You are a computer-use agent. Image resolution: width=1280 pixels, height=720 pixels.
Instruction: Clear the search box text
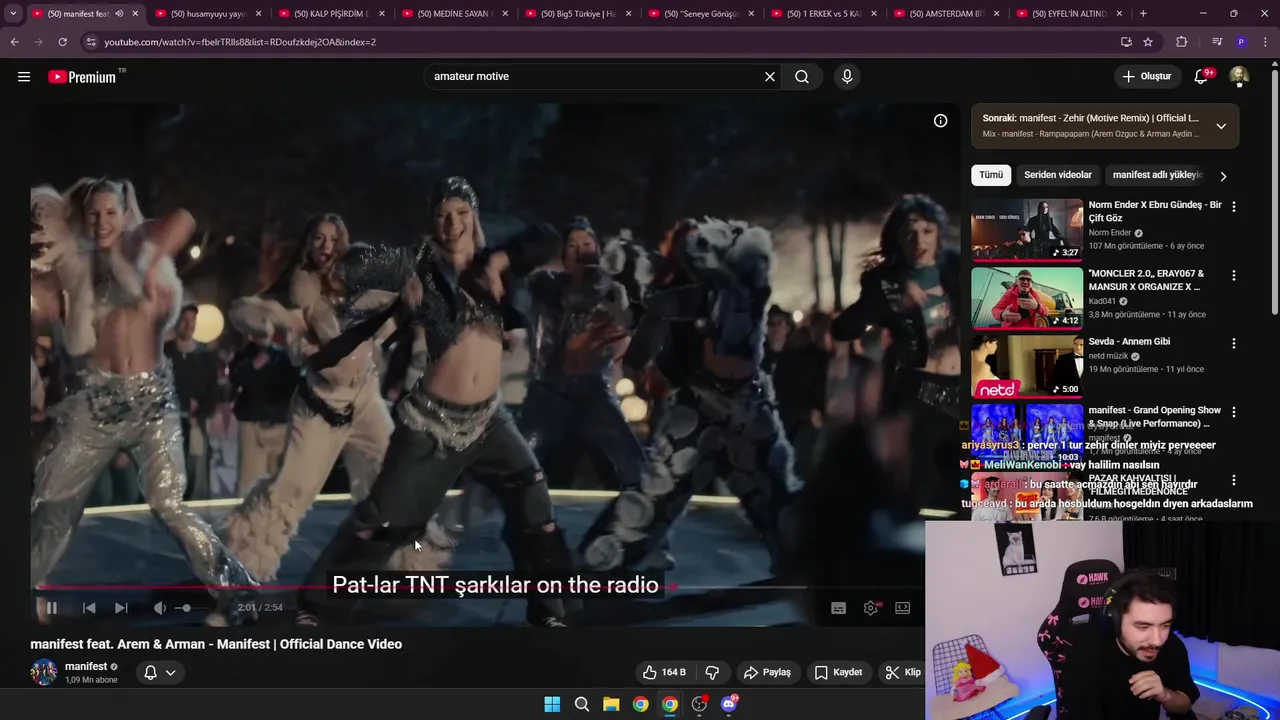click(770, 77)
